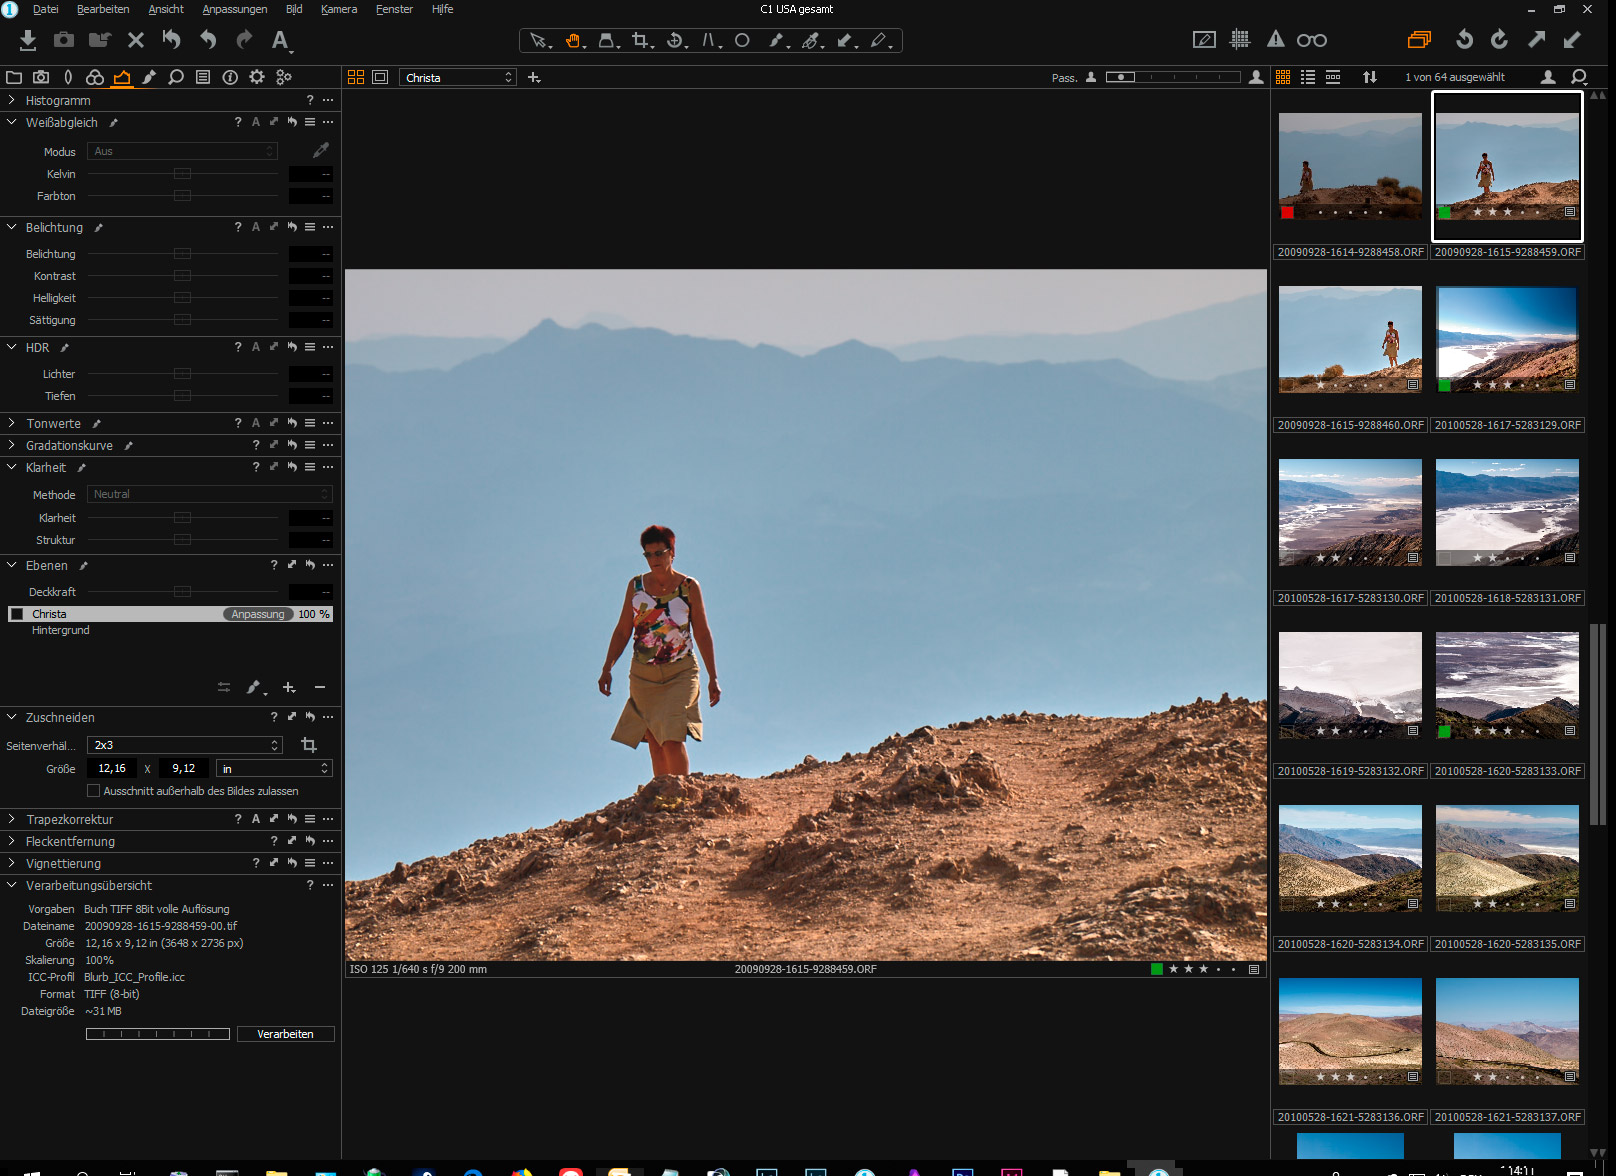Select thumbnail 20100528-1617-5283129.ORF
Image resolution: width=1616 pixels, height=1176 pixels.
(x=1507, y=339)
